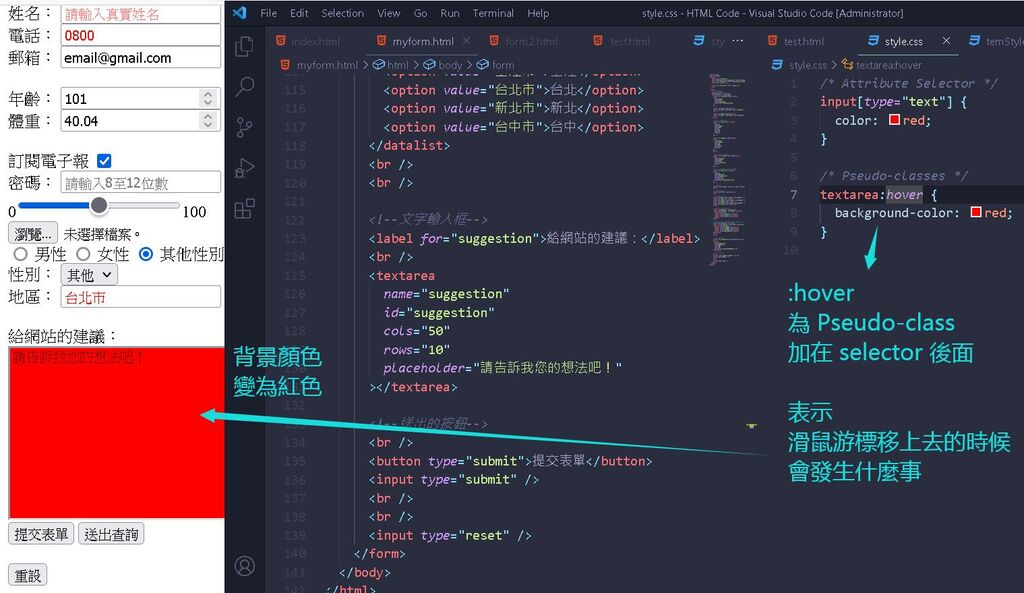Click the 'textarea:hover' selector code
The height and width of the screenshot is (593, 1024).
point(871,194)
